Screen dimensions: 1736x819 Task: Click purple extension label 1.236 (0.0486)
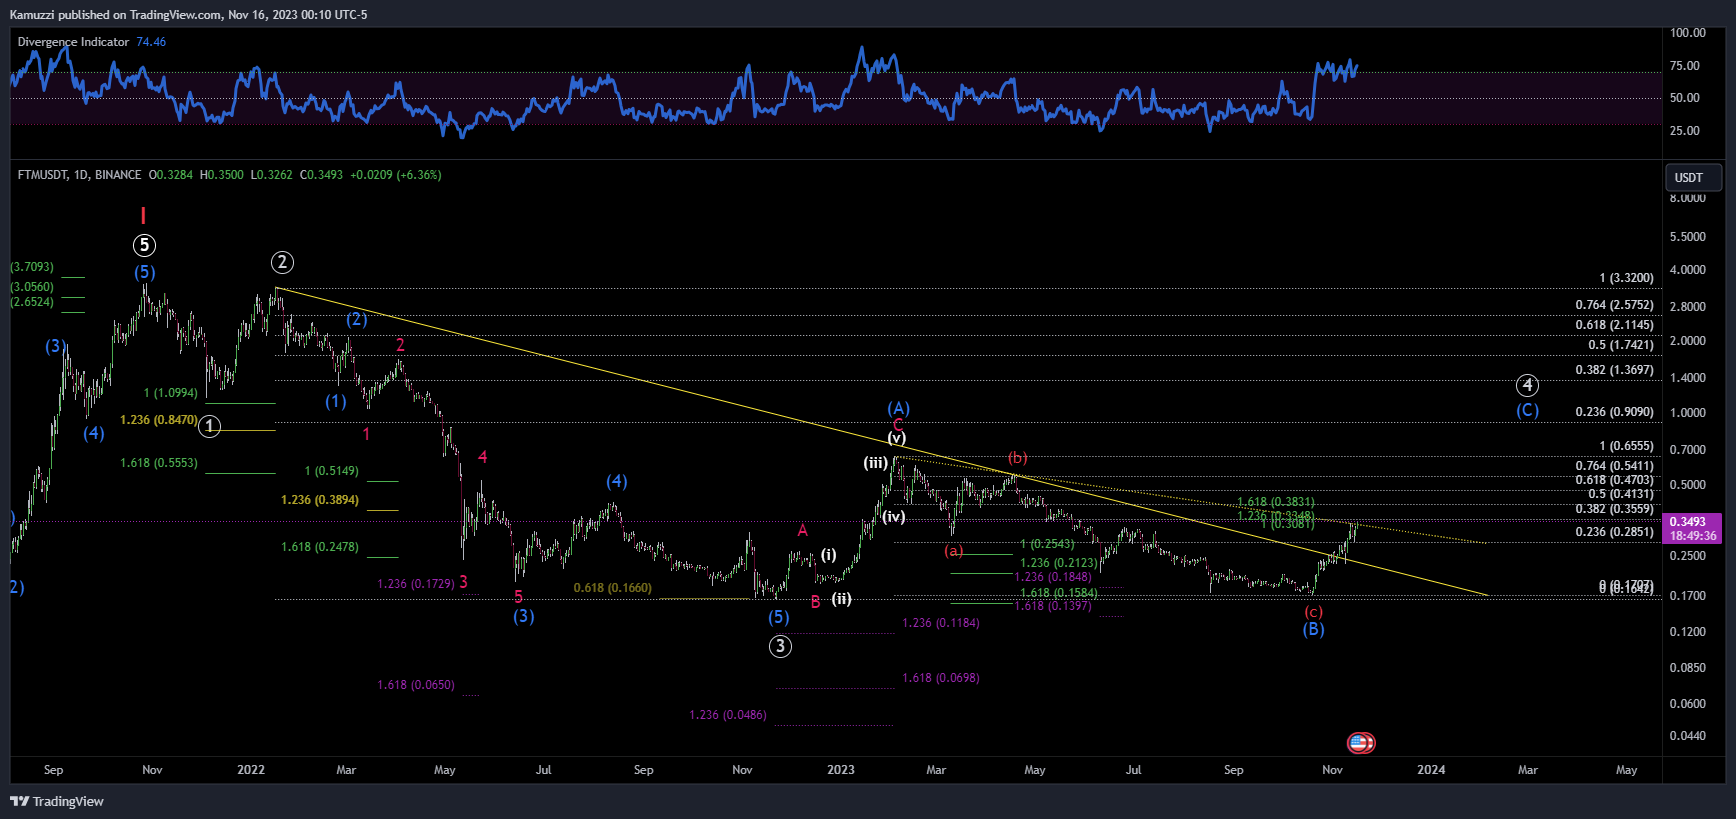pos(727,715)
